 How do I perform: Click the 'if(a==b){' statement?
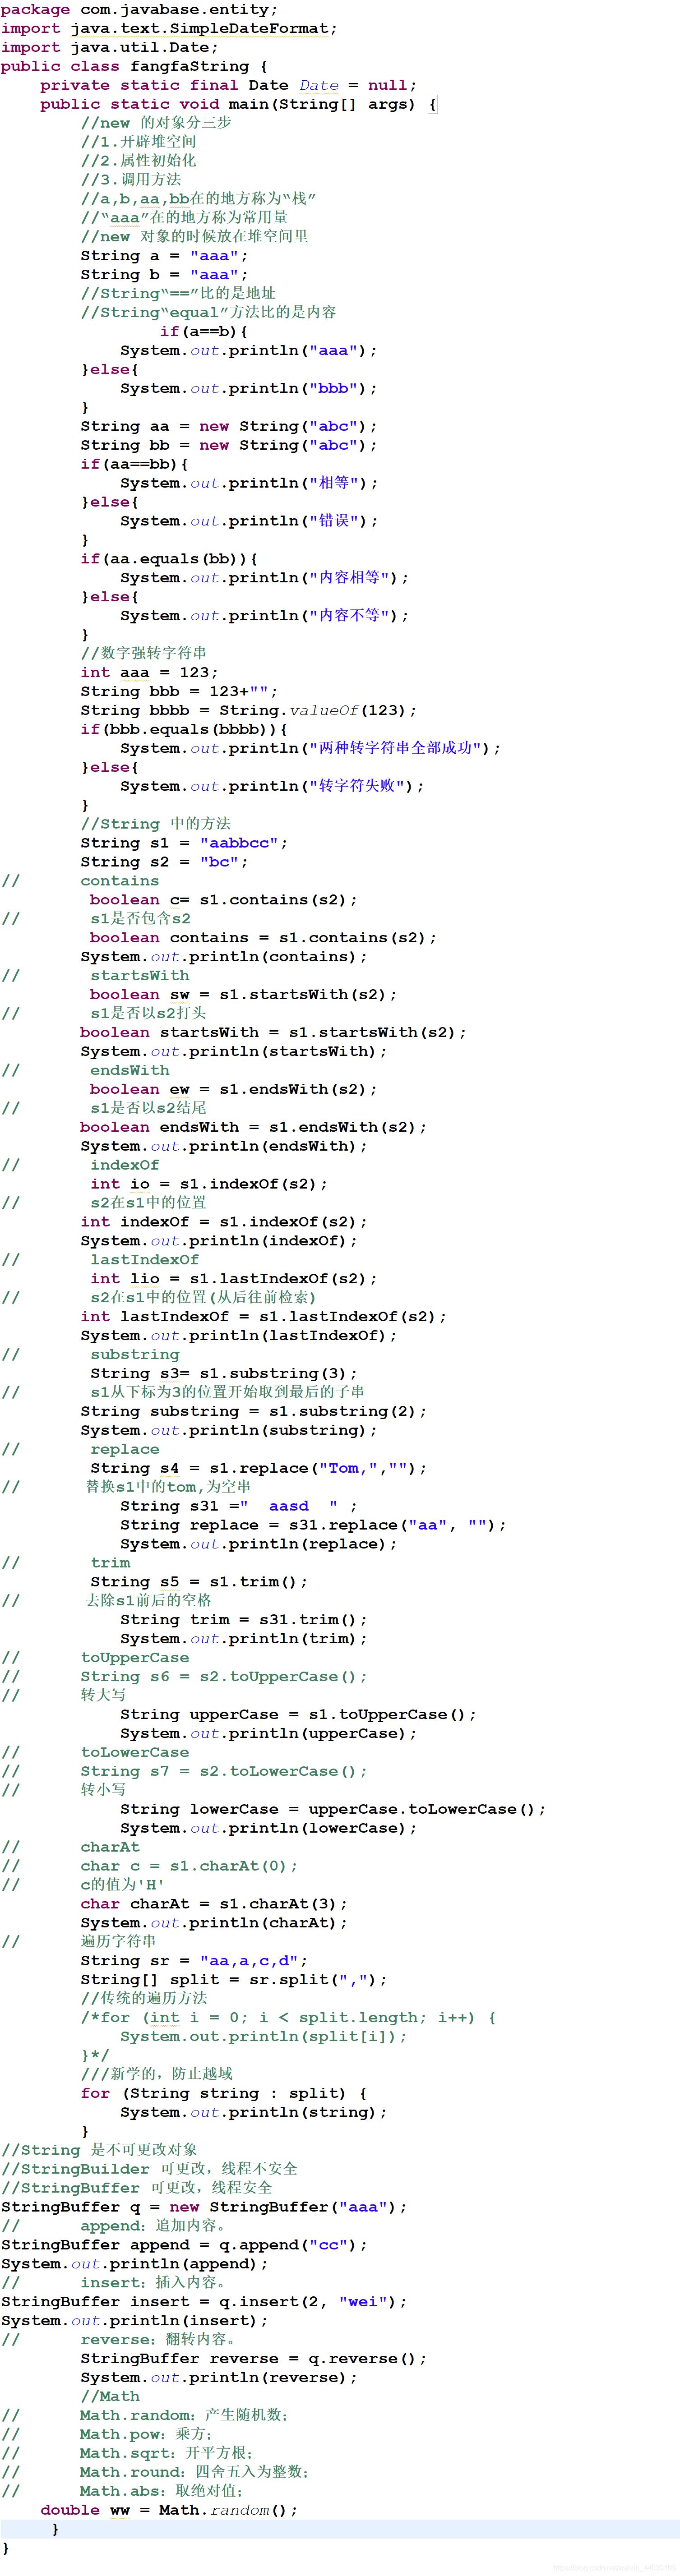click(204, 331)
